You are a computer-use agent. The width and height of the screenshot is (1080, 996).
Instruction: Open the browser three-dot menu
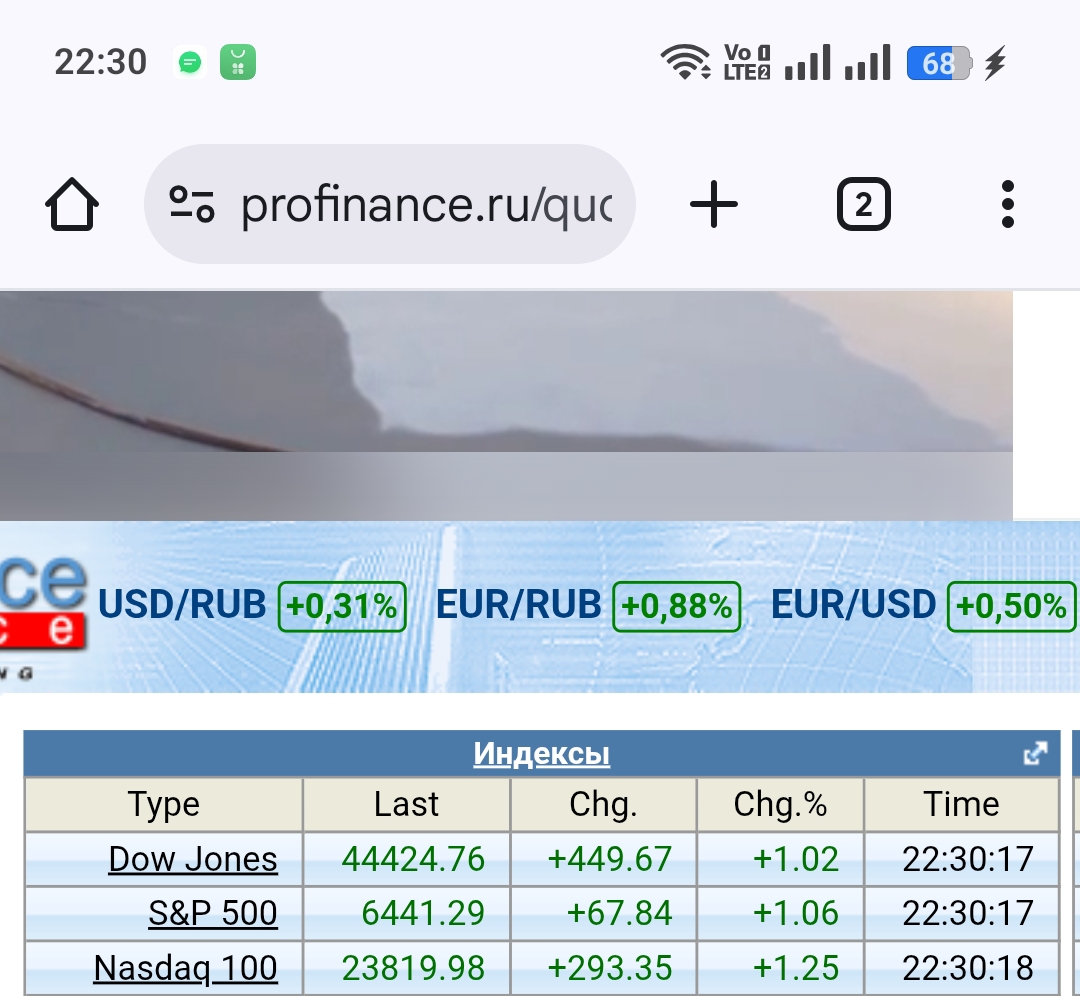pos(1007,205)
